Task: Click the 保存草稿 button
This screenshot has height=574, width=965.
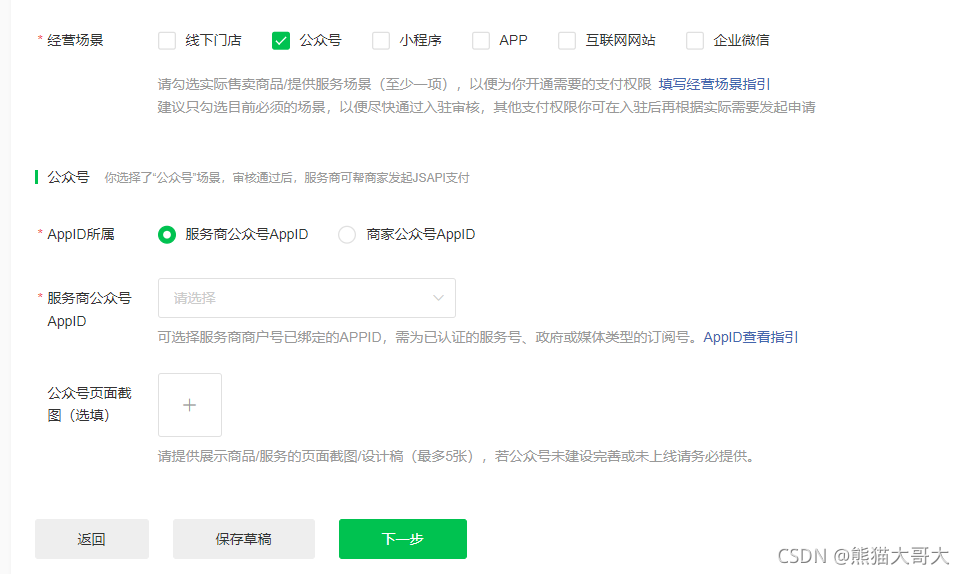Action: click(x=244, y=539)
